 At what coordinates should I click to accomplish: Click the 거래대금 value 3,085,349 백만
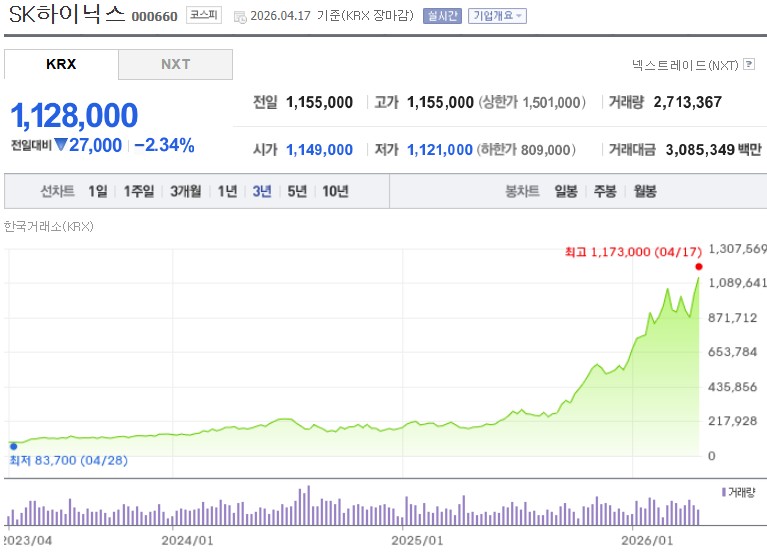point(714,150)
